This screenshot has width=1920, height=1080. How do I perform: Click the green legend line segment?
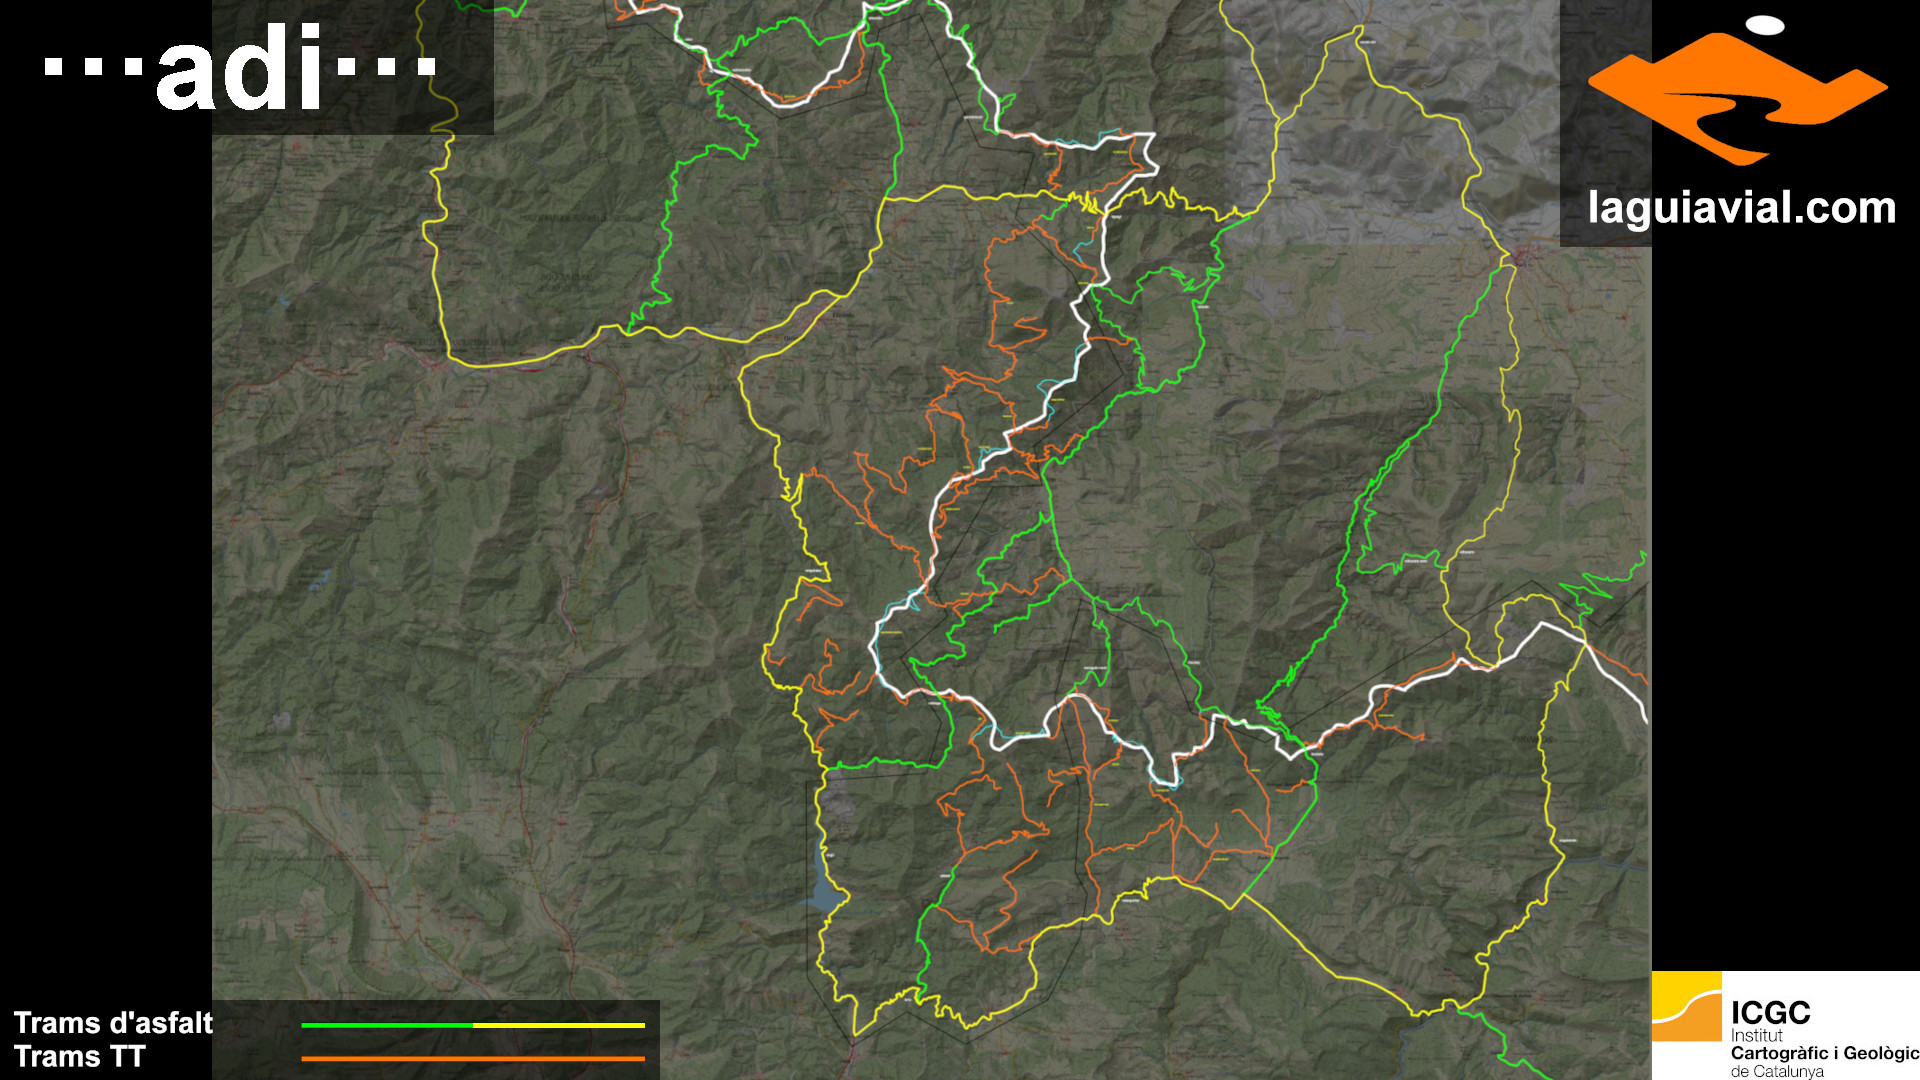click(387, 1025)
